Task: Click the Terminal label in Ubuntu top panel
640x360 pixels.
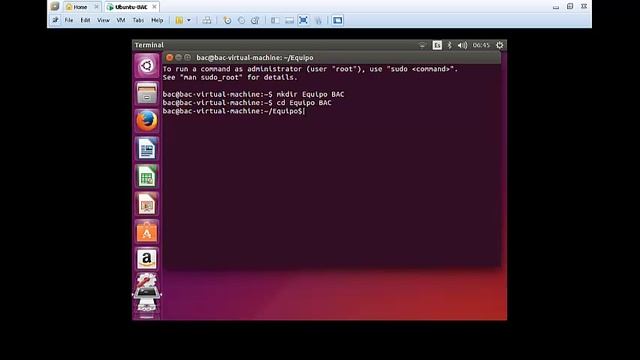Action: coord(149,45)
